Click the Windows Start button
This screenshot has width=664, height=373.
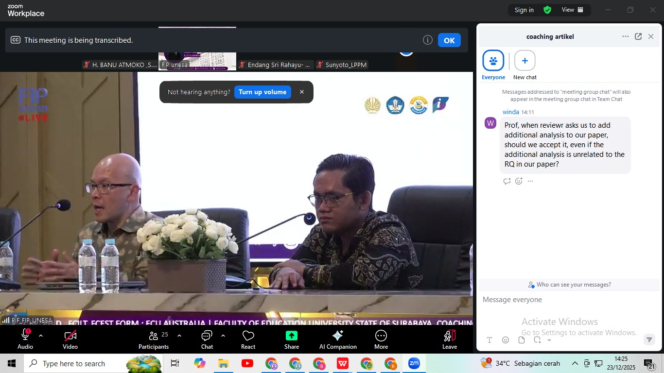11,363
